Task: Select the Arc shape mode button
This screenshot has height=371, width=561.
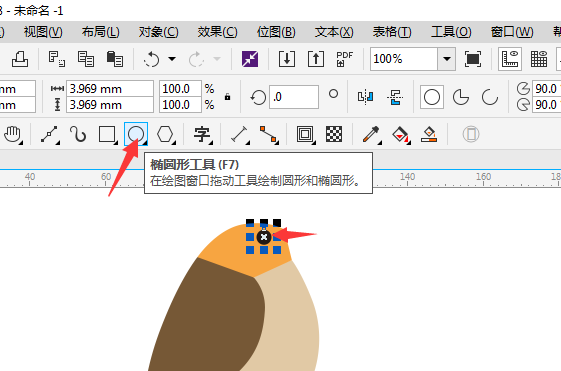Action: click(490, 97)
